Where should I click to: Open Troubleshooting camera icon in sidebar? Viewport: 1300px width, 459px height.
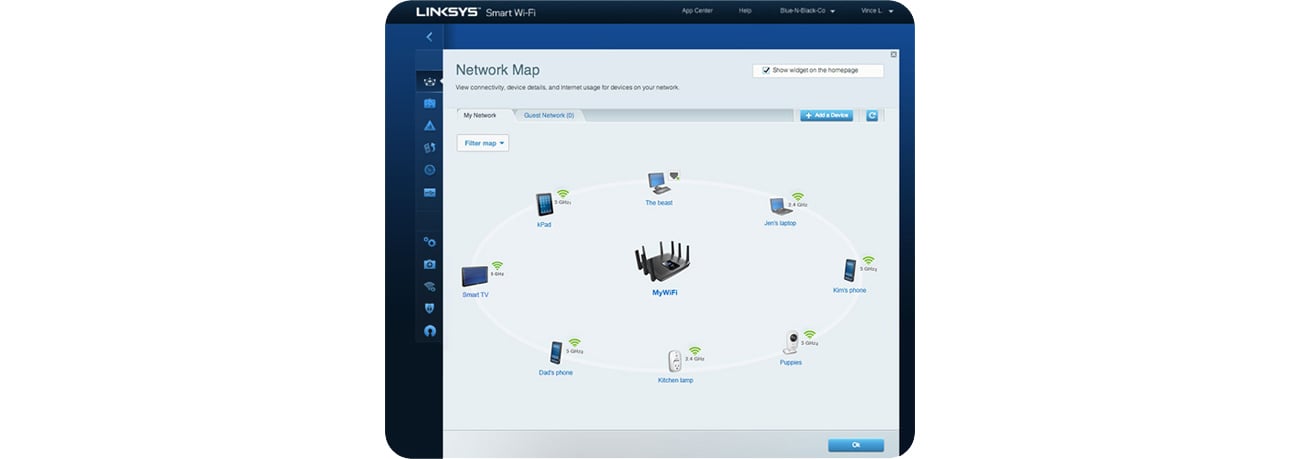pos(429,264)
